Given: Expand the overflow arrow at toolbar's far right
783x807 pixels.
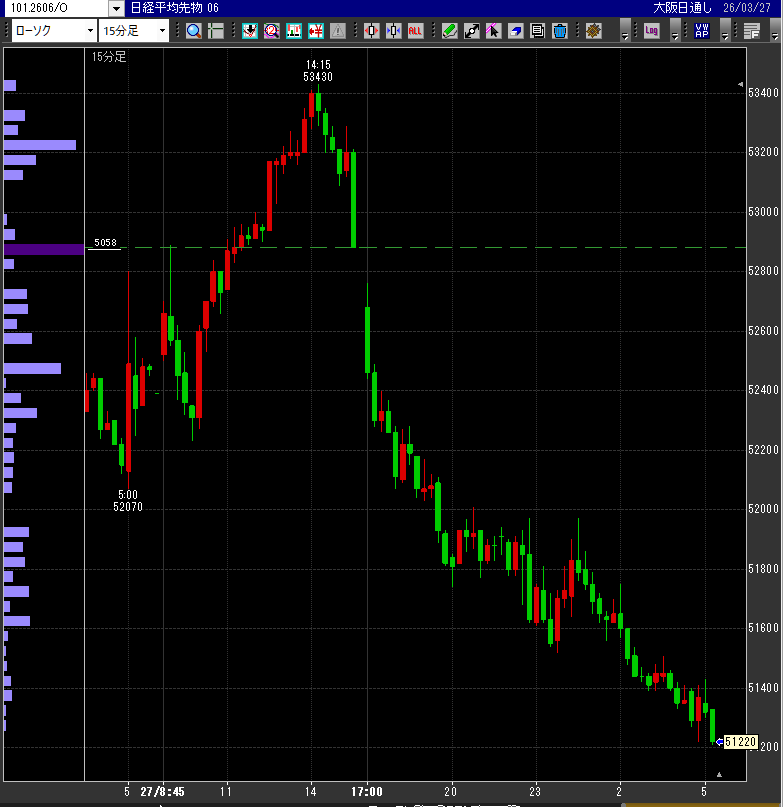Looking at the screenshot, I should coord(775,31).
